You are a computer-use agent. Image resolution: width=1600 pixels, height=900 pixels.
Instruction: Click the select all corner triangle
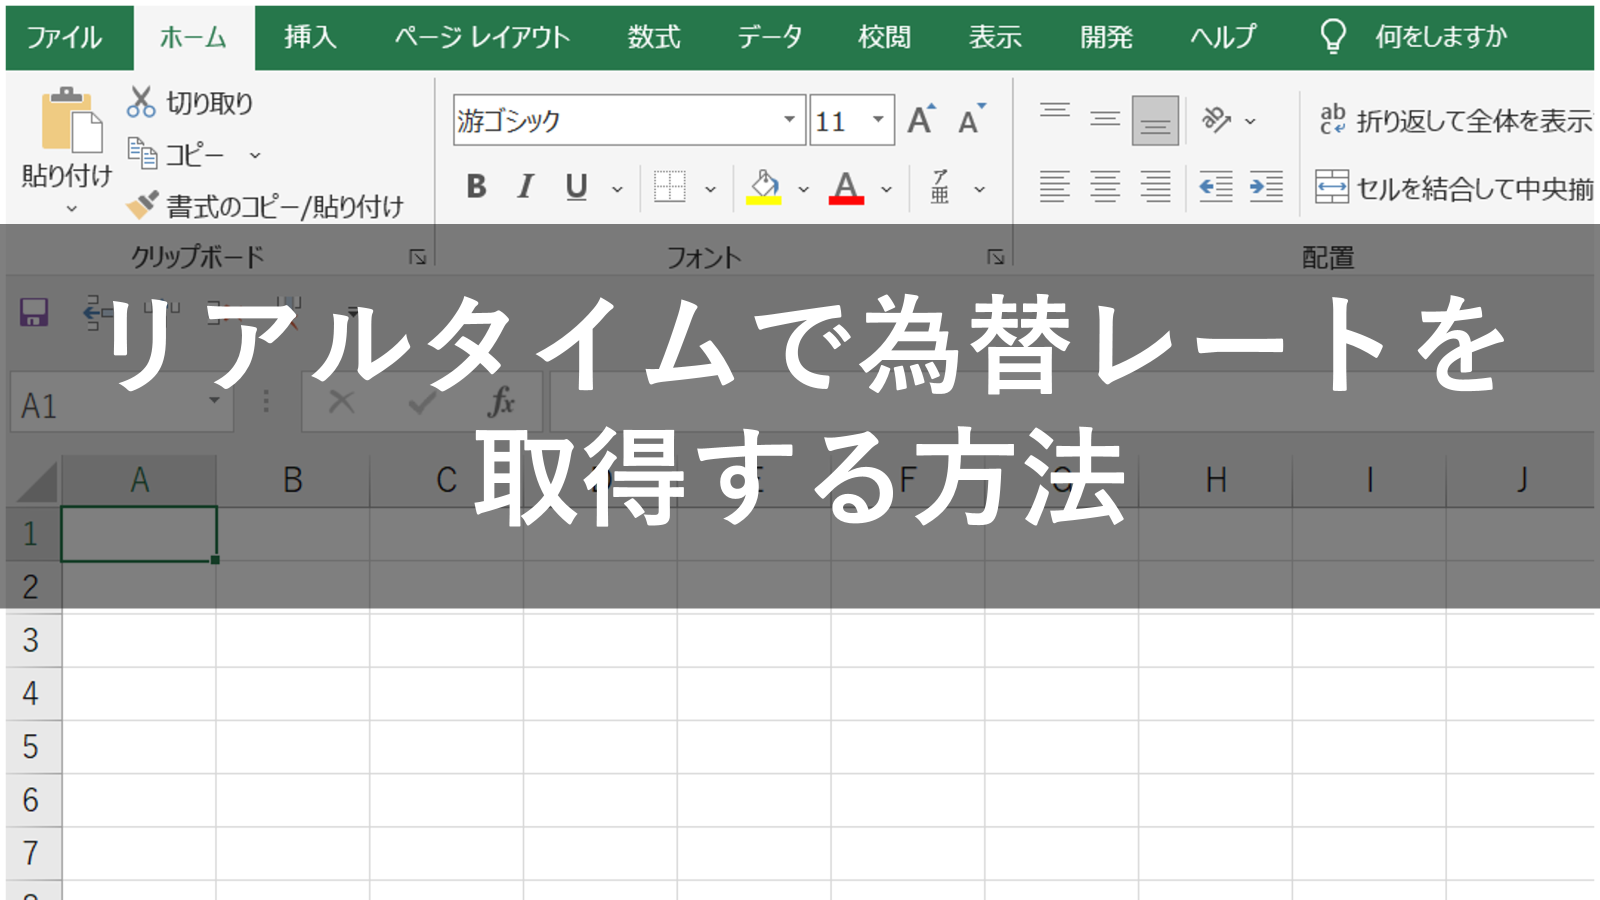(x=38, y=481)
